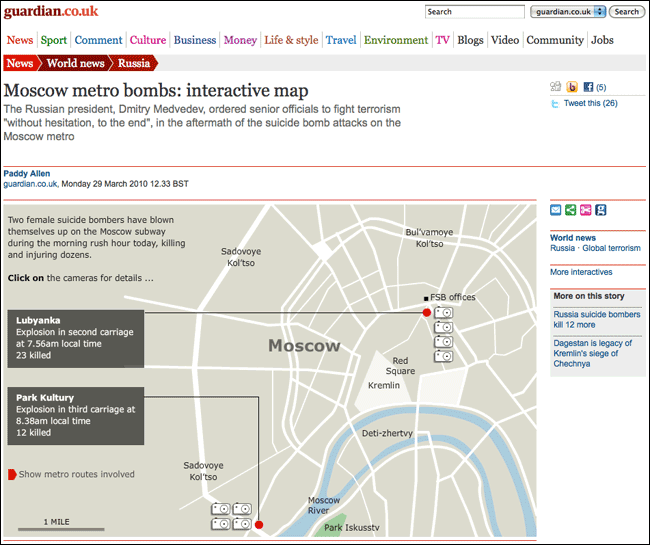The width and height of the screenshot is (650, 545).
Task: Click the Russia breadcrumb
Action: [x=134, y=63]
